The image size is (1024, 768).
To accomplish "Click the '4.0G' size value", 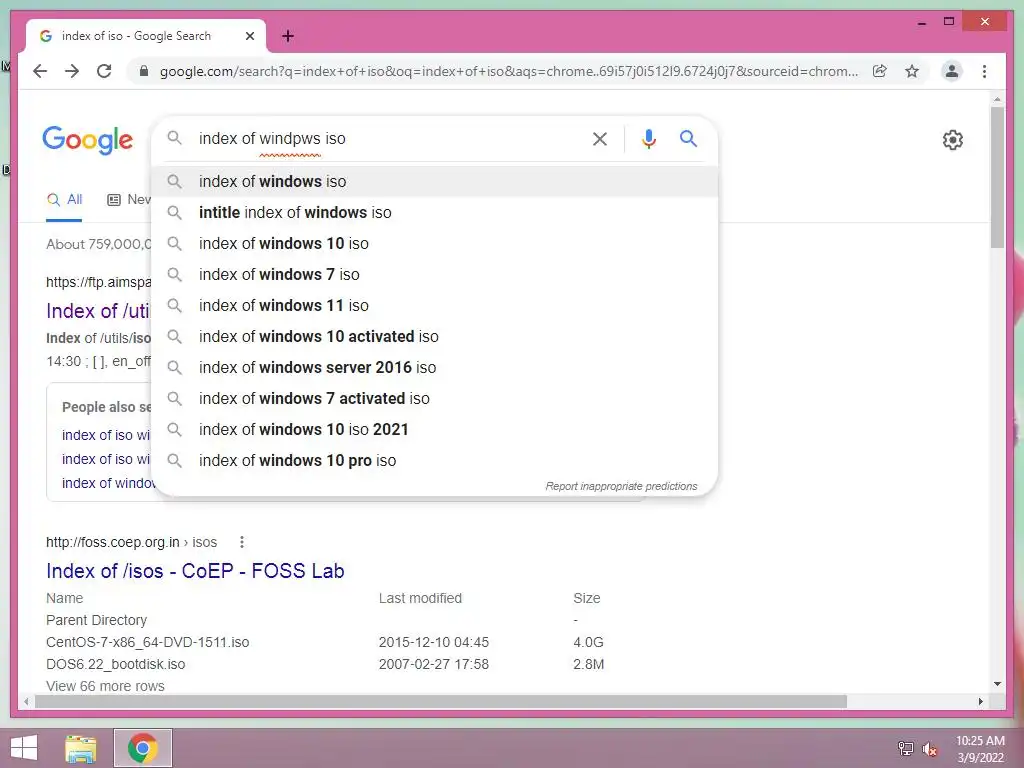I will 588,643.
